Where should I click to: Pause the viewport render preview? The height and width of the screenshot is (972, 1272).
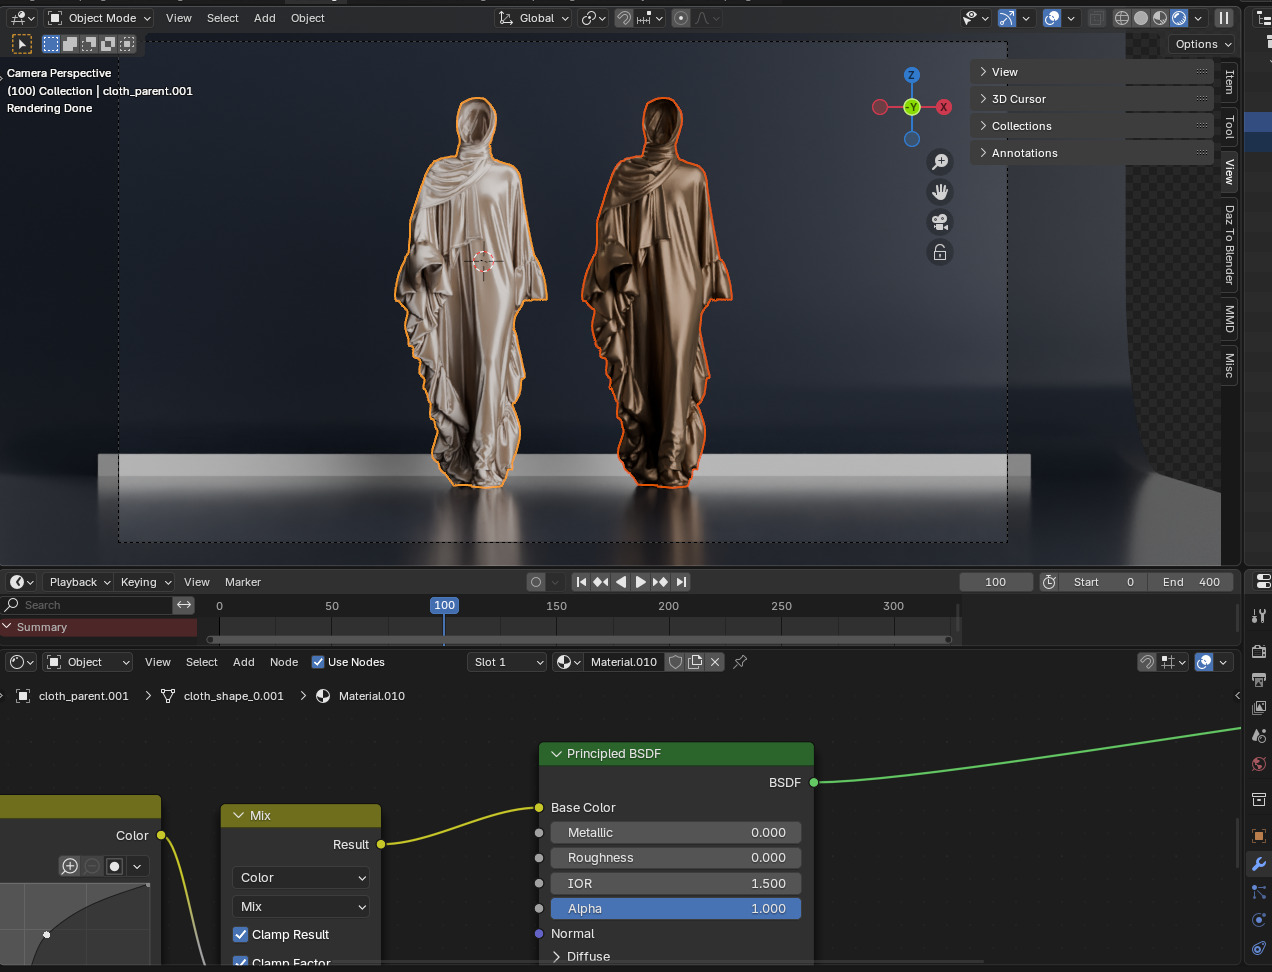[x=1224, y=18]
